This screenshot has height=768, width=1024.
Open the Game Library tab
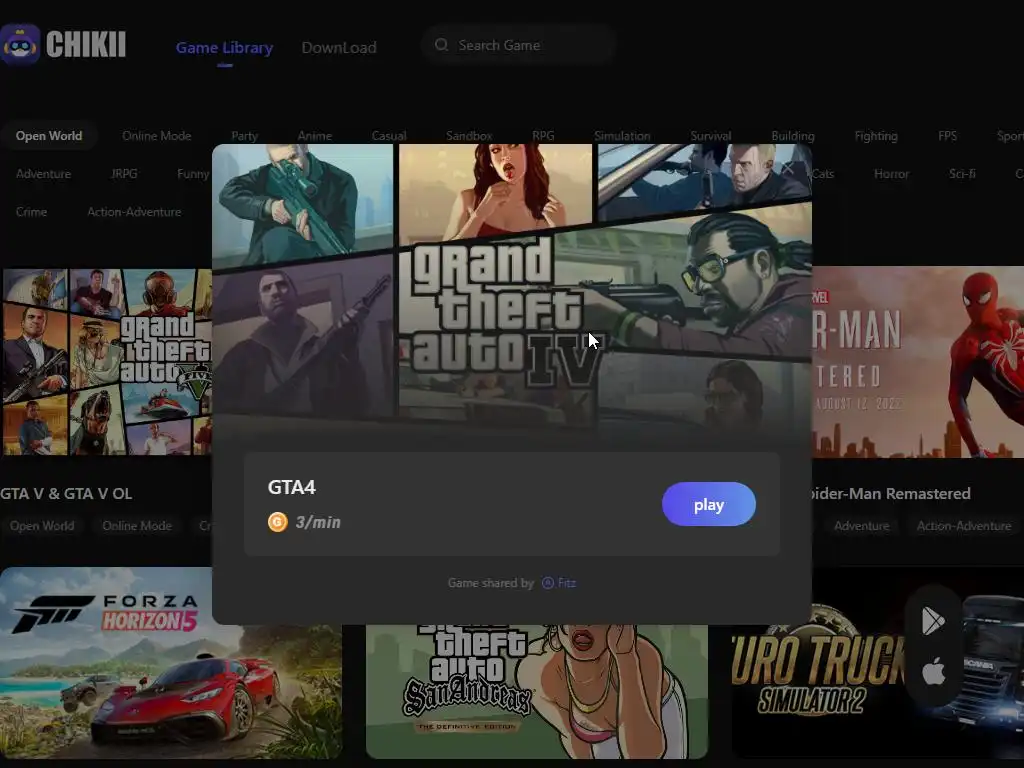coord(225,48)
